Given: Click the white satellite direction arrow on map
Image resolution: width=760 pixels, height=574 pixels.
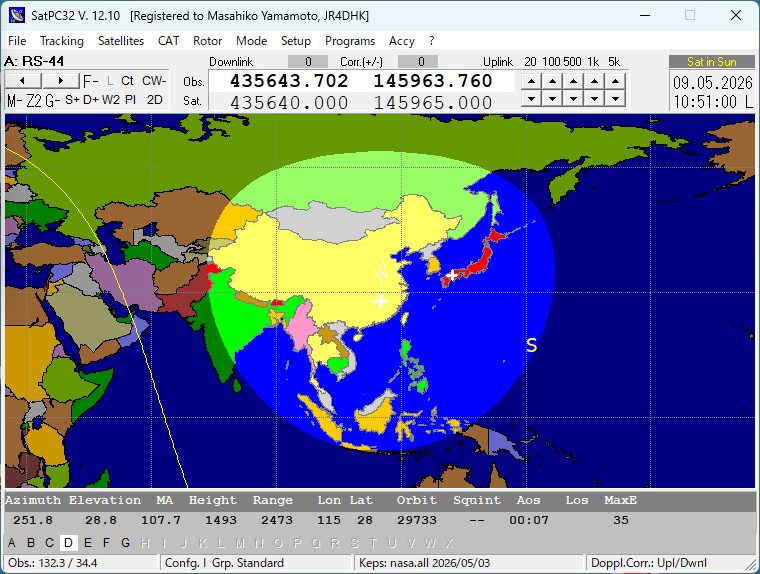Looking at the screenshot, I should pyautogui.click(x=382, y=276).
